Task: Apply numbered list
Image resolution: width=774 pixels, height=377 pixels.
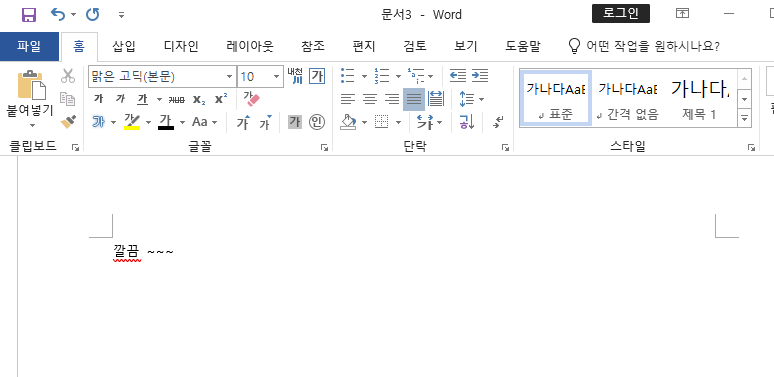Action: point(382,76)
